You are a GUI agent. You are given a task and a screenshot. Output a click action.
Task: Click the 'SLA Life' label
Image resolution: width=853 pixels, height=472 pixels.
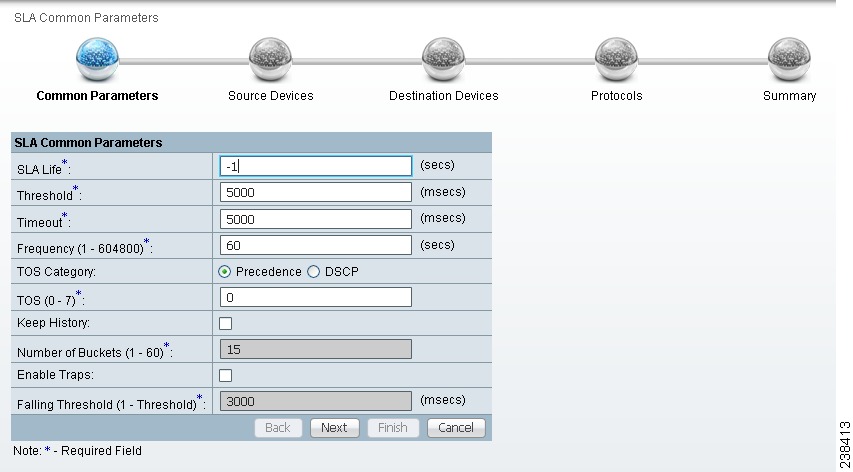click(x=44, y=168)
